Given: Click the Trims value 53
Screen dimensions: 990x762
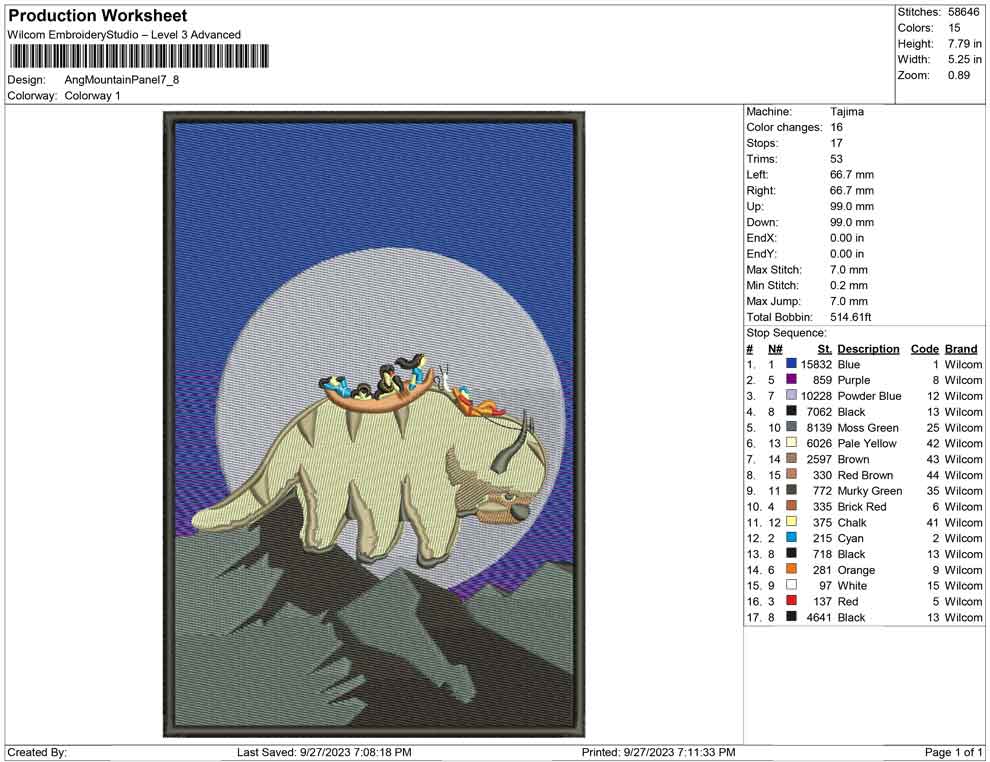Looking at the screenshot, I should coord(837,158).
